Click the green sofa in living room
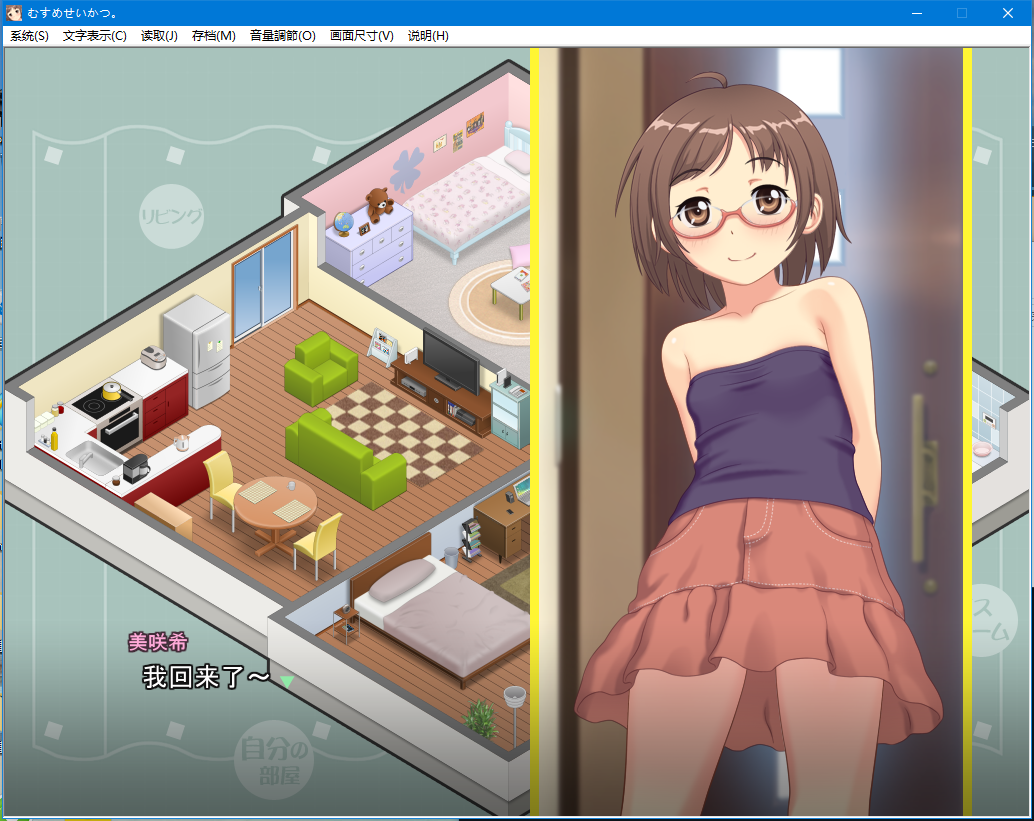Viewport: 1034px width, 821px height. (x=344, y=459)
